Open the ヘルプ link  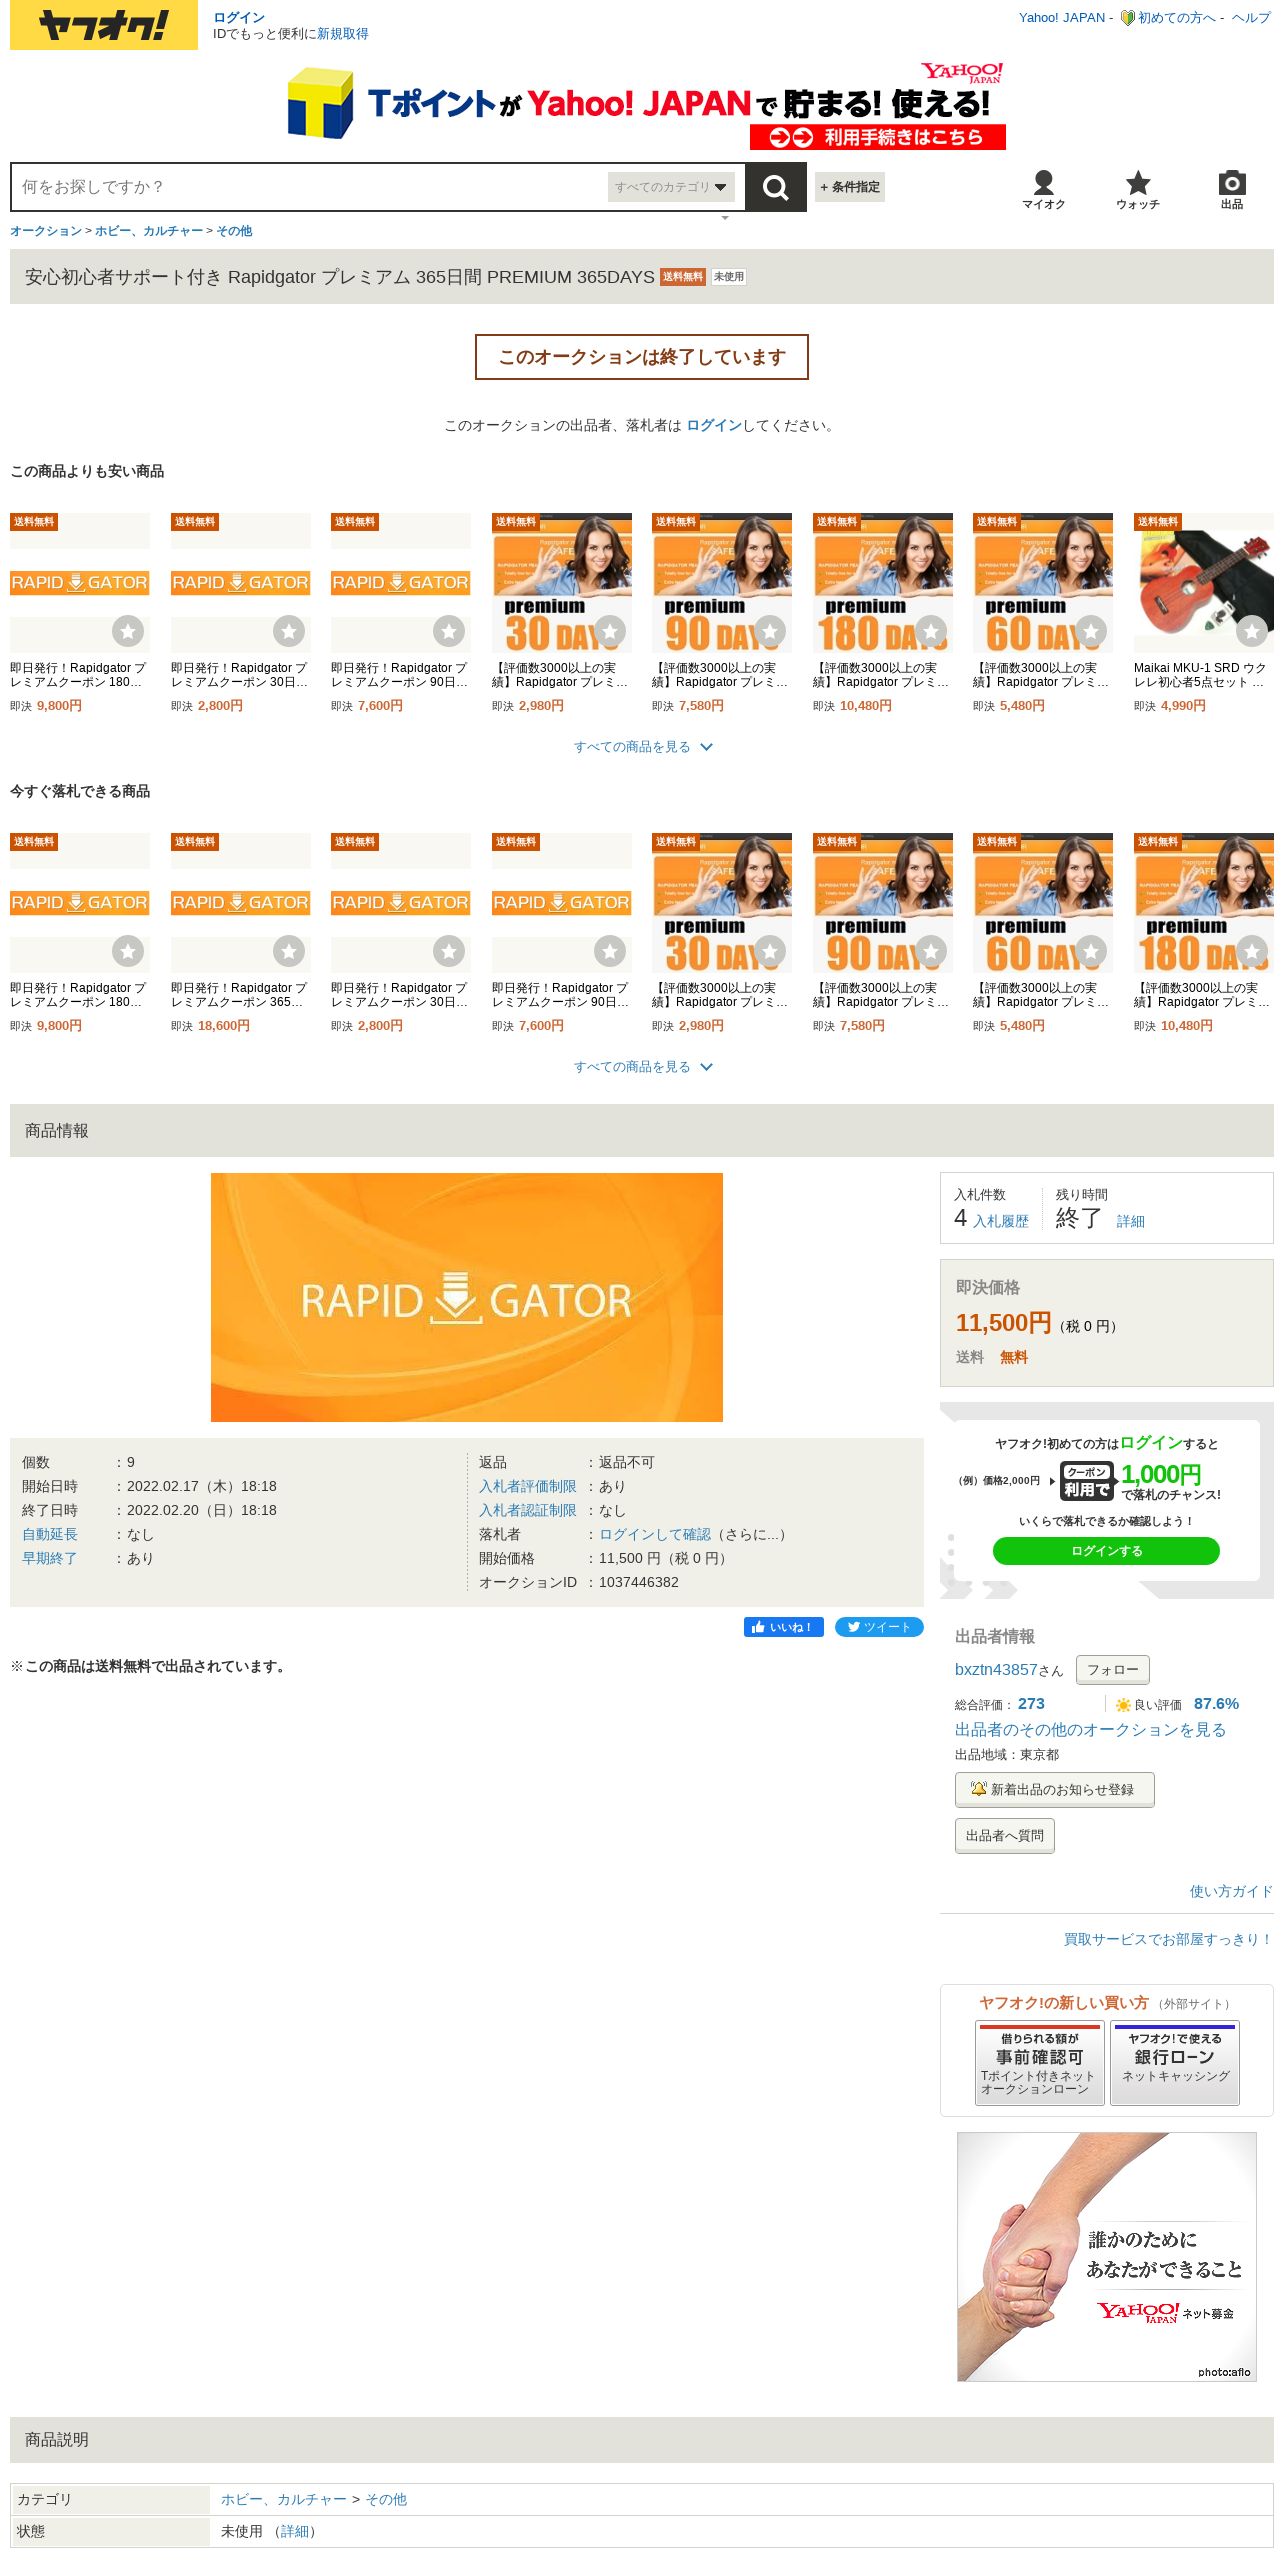click(x=1251, y=18)
